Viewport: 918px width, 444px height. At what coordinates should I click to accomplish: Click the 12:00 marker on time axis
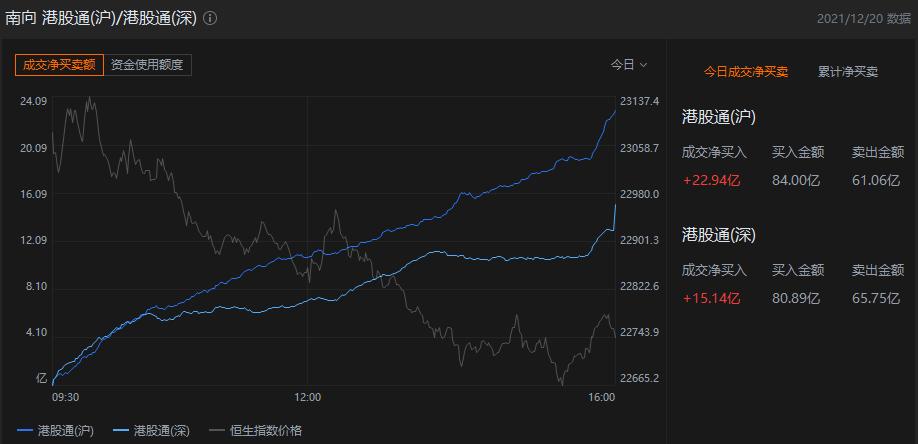tap(308, 397)
